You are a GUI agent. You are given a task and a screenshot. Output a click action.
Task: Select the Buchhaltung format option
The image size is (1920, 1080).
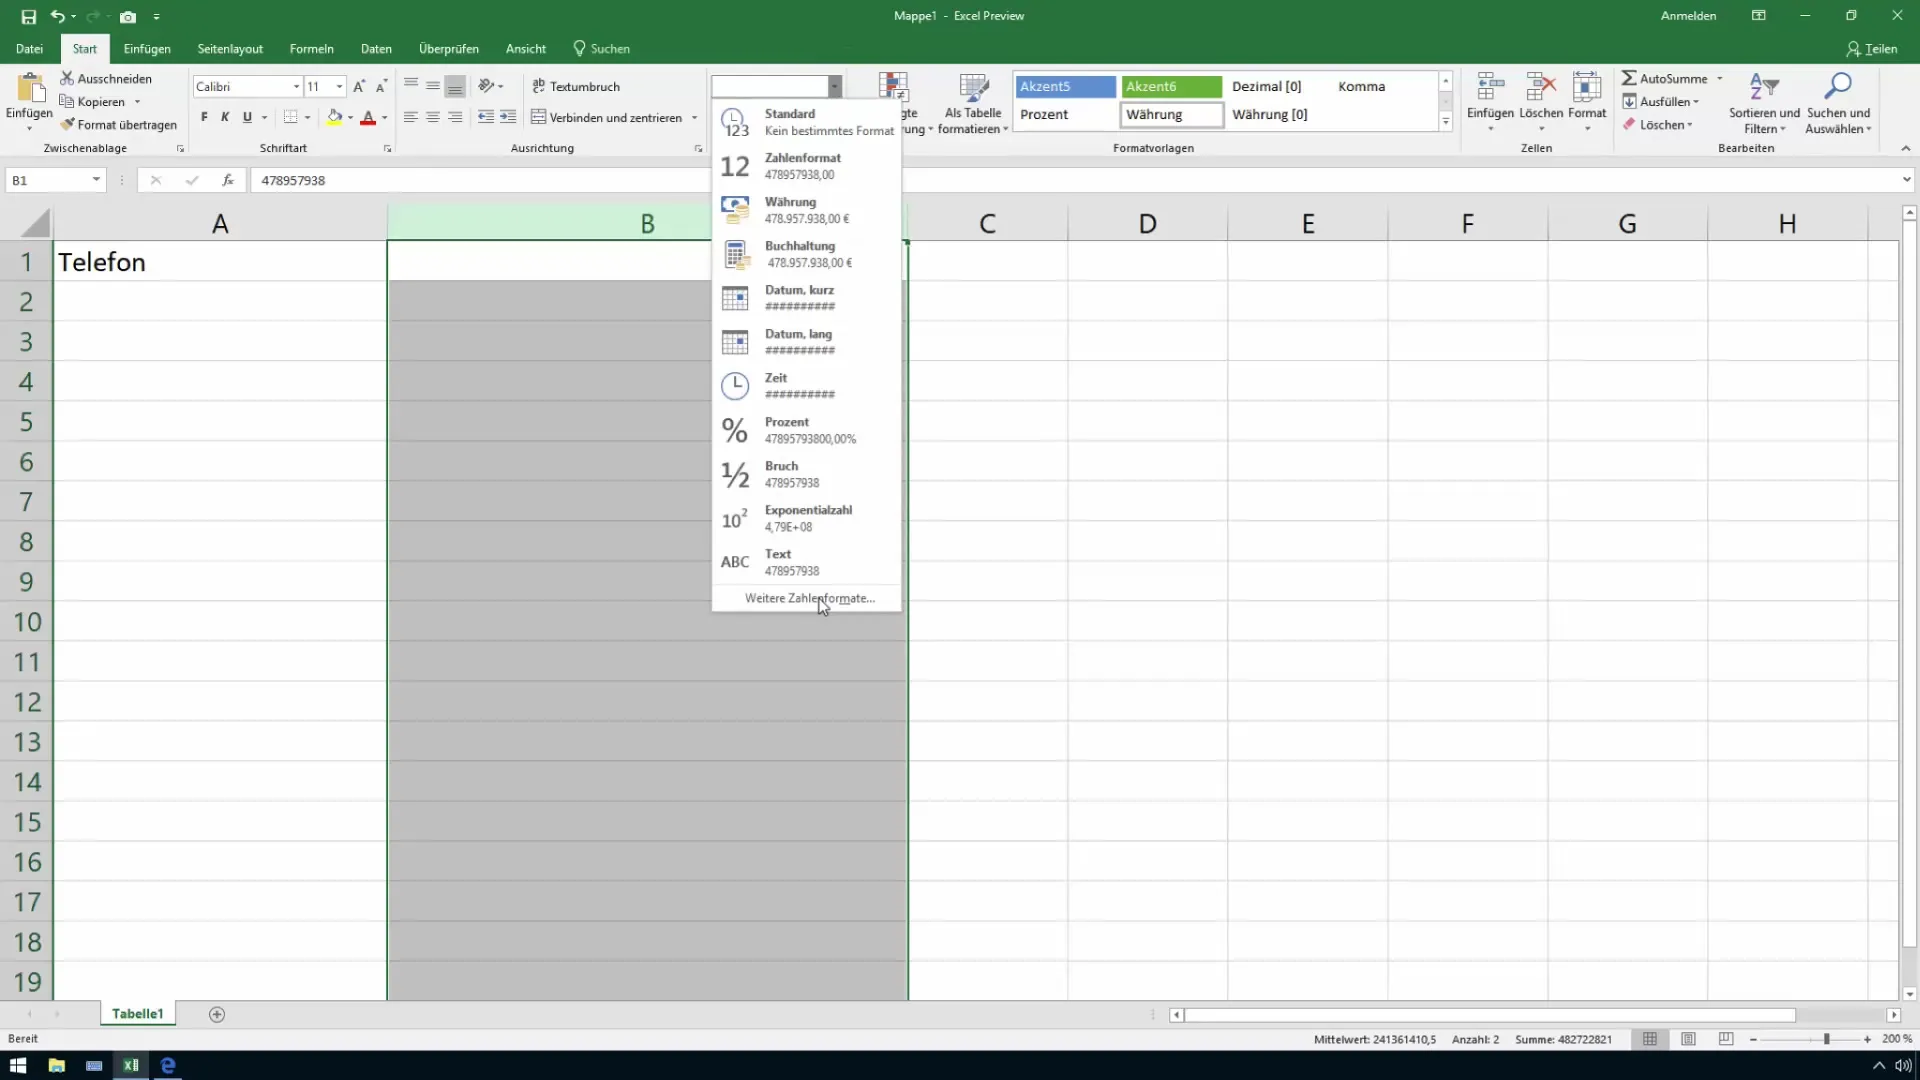pyautogui.click(x=807, y=253)
